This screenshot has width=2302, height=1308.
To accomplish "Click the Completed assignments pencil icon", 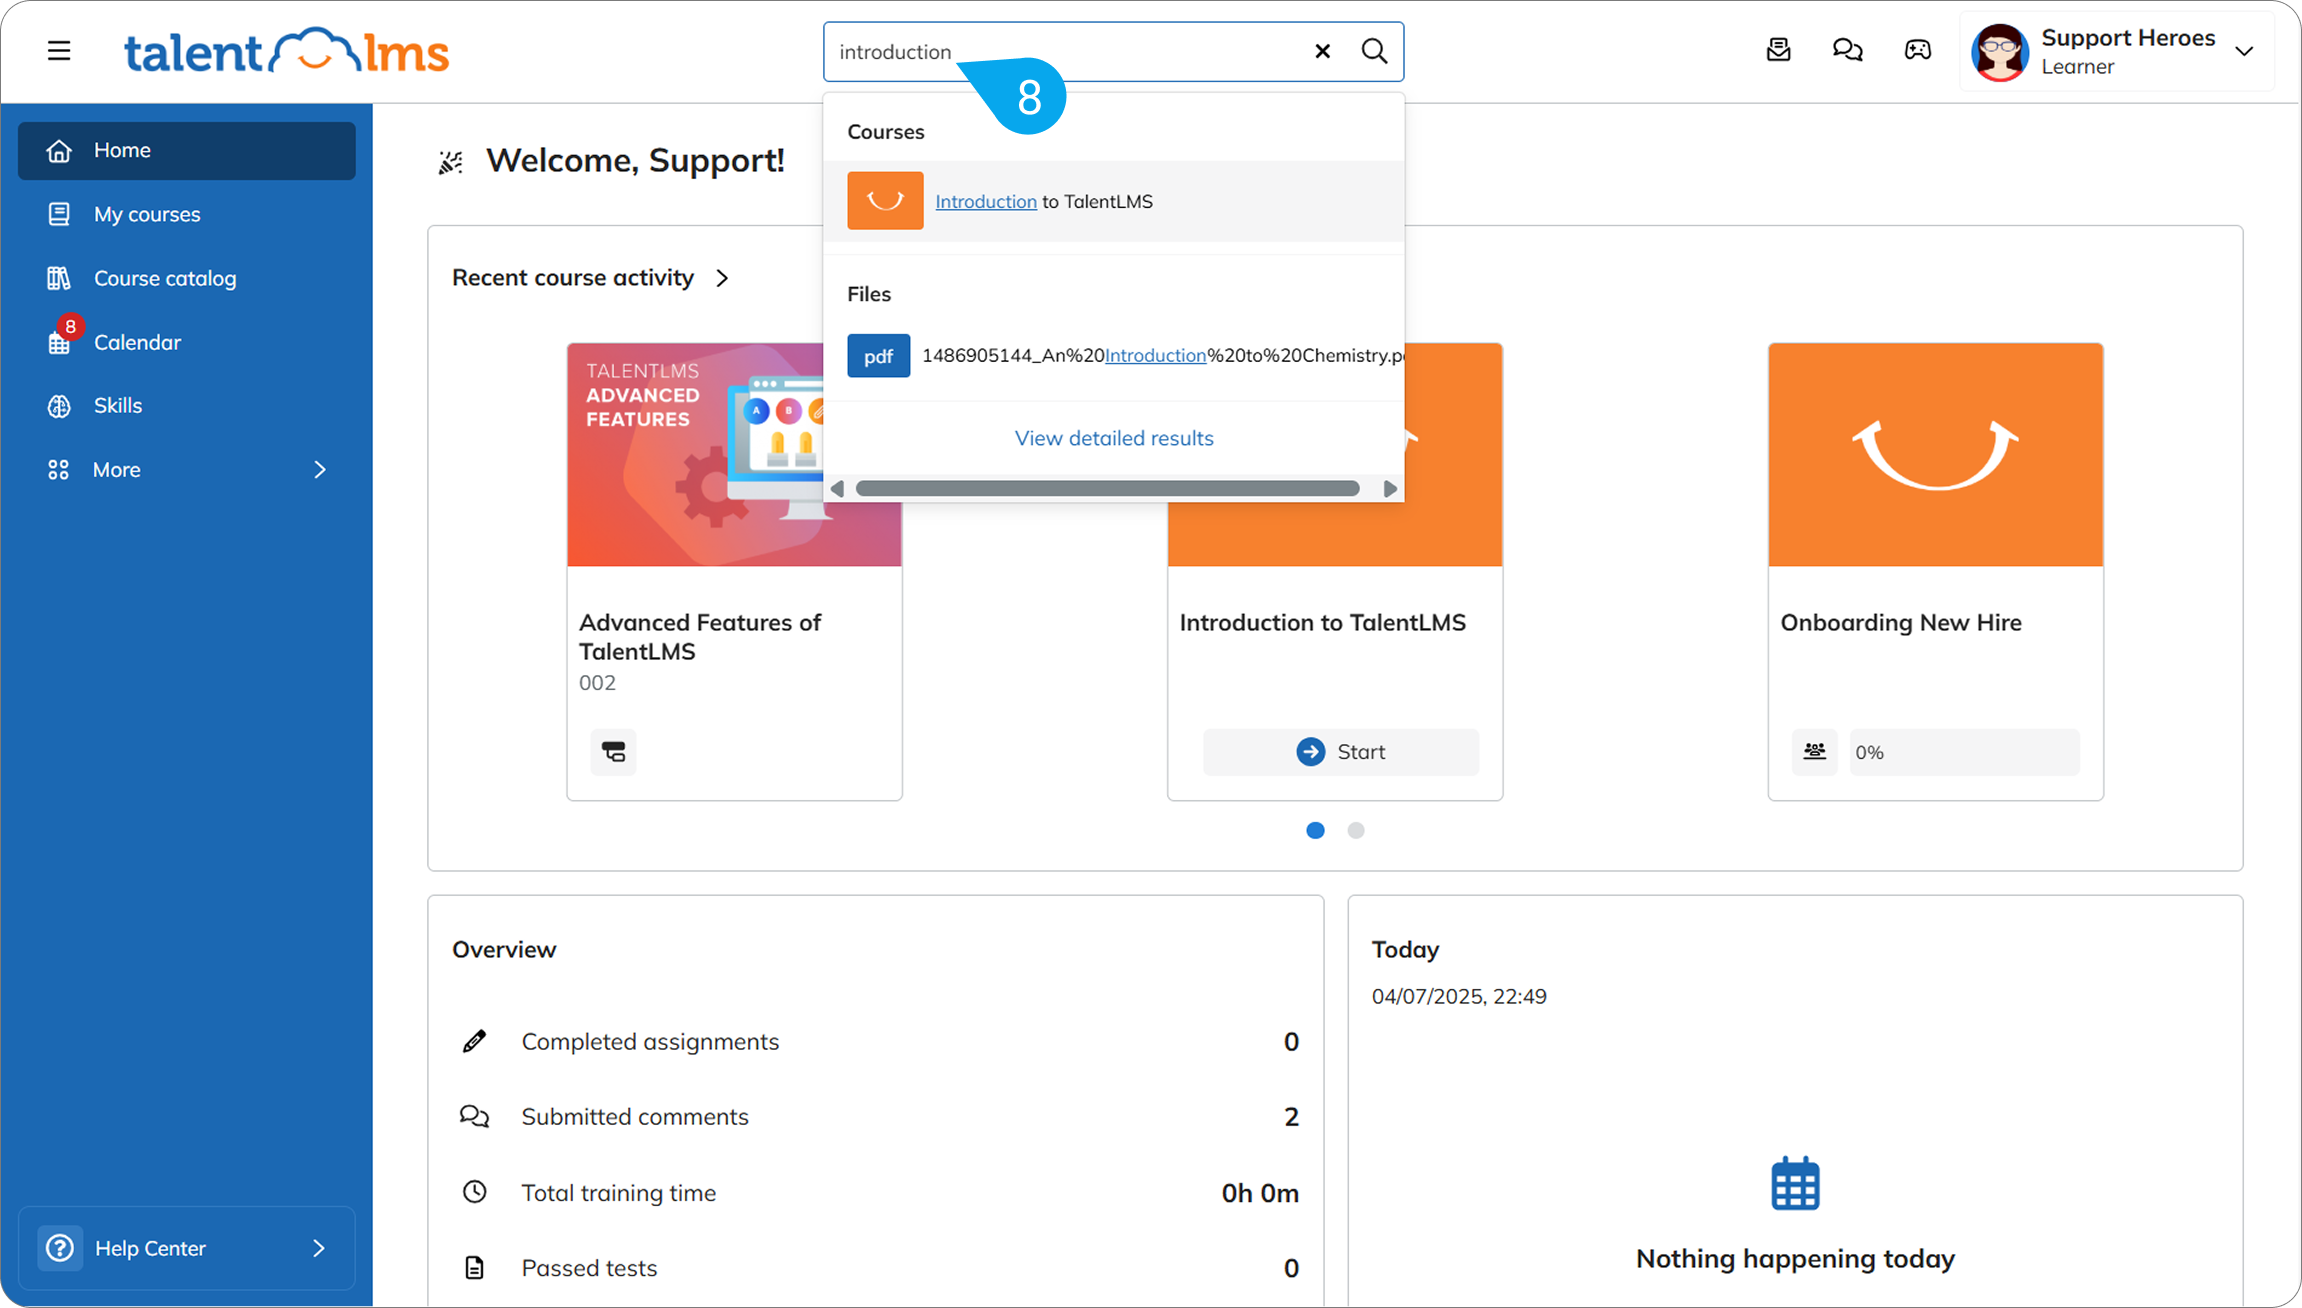I will pyautogui.click(x=474, y=1041).
